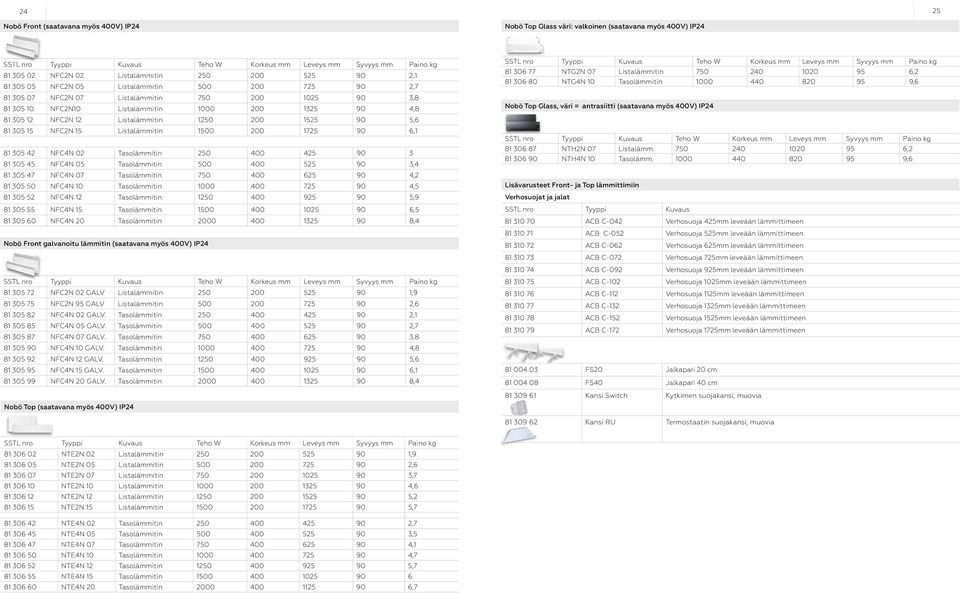Select heading 'Nobö Front (saatavana myös 400V) IP24'
960x593 pixels.
point(71,26)
